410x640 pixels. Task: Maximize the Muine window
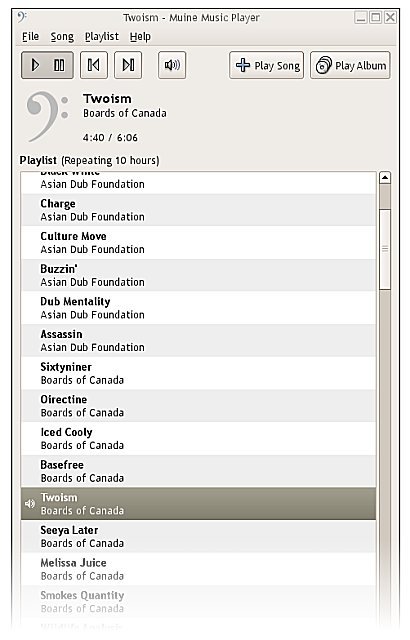(x=376, y=17)
